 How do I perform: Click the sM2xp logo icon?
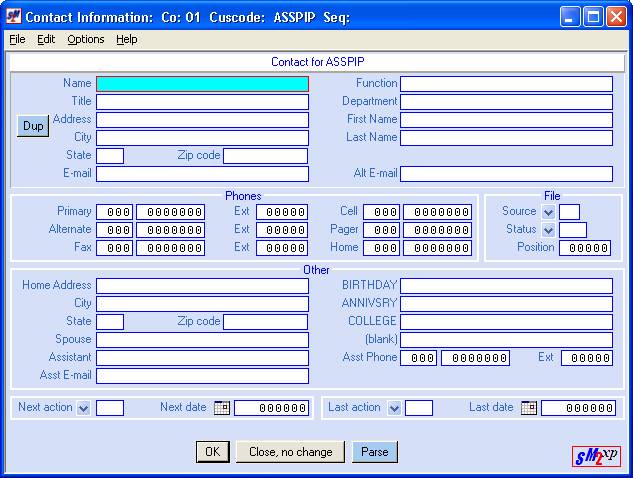pos(596,456)
